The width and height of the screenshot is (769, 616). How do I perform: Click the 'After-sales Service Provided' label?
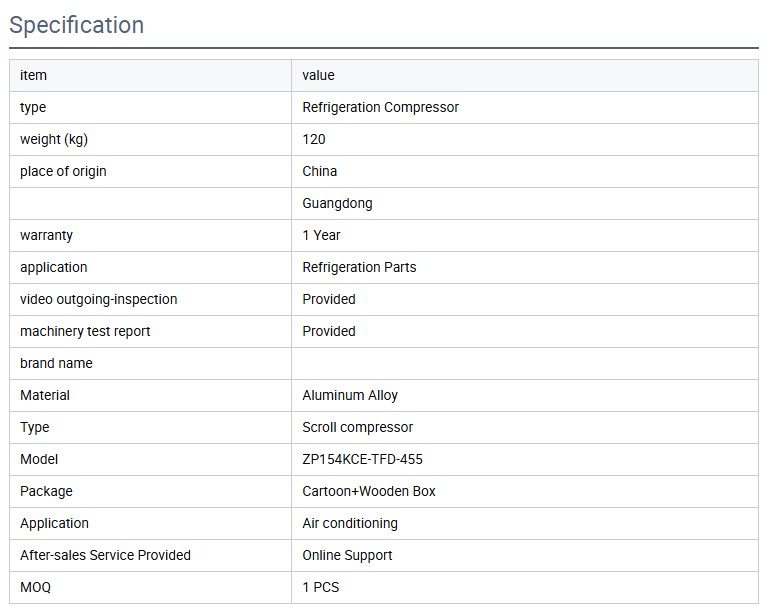[105, 555]
